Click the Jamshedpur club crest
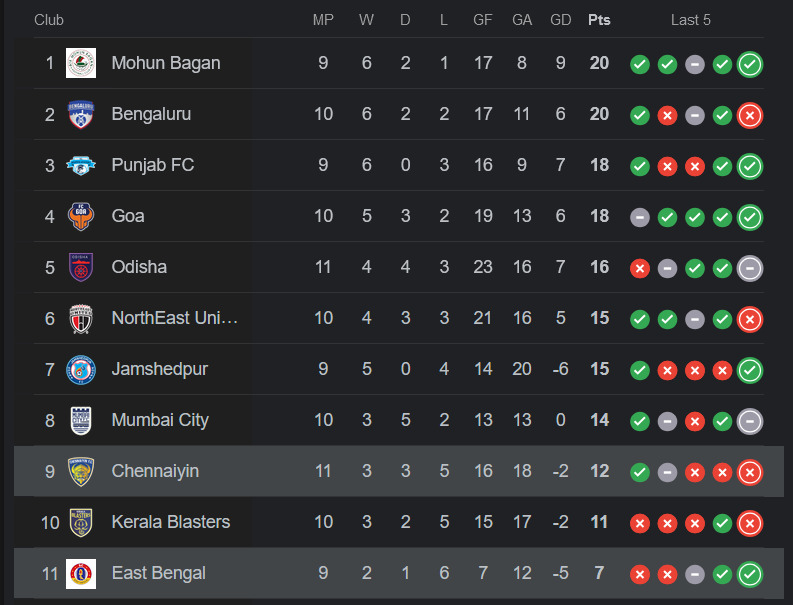The image size is (793, 605). click(81, 369)
